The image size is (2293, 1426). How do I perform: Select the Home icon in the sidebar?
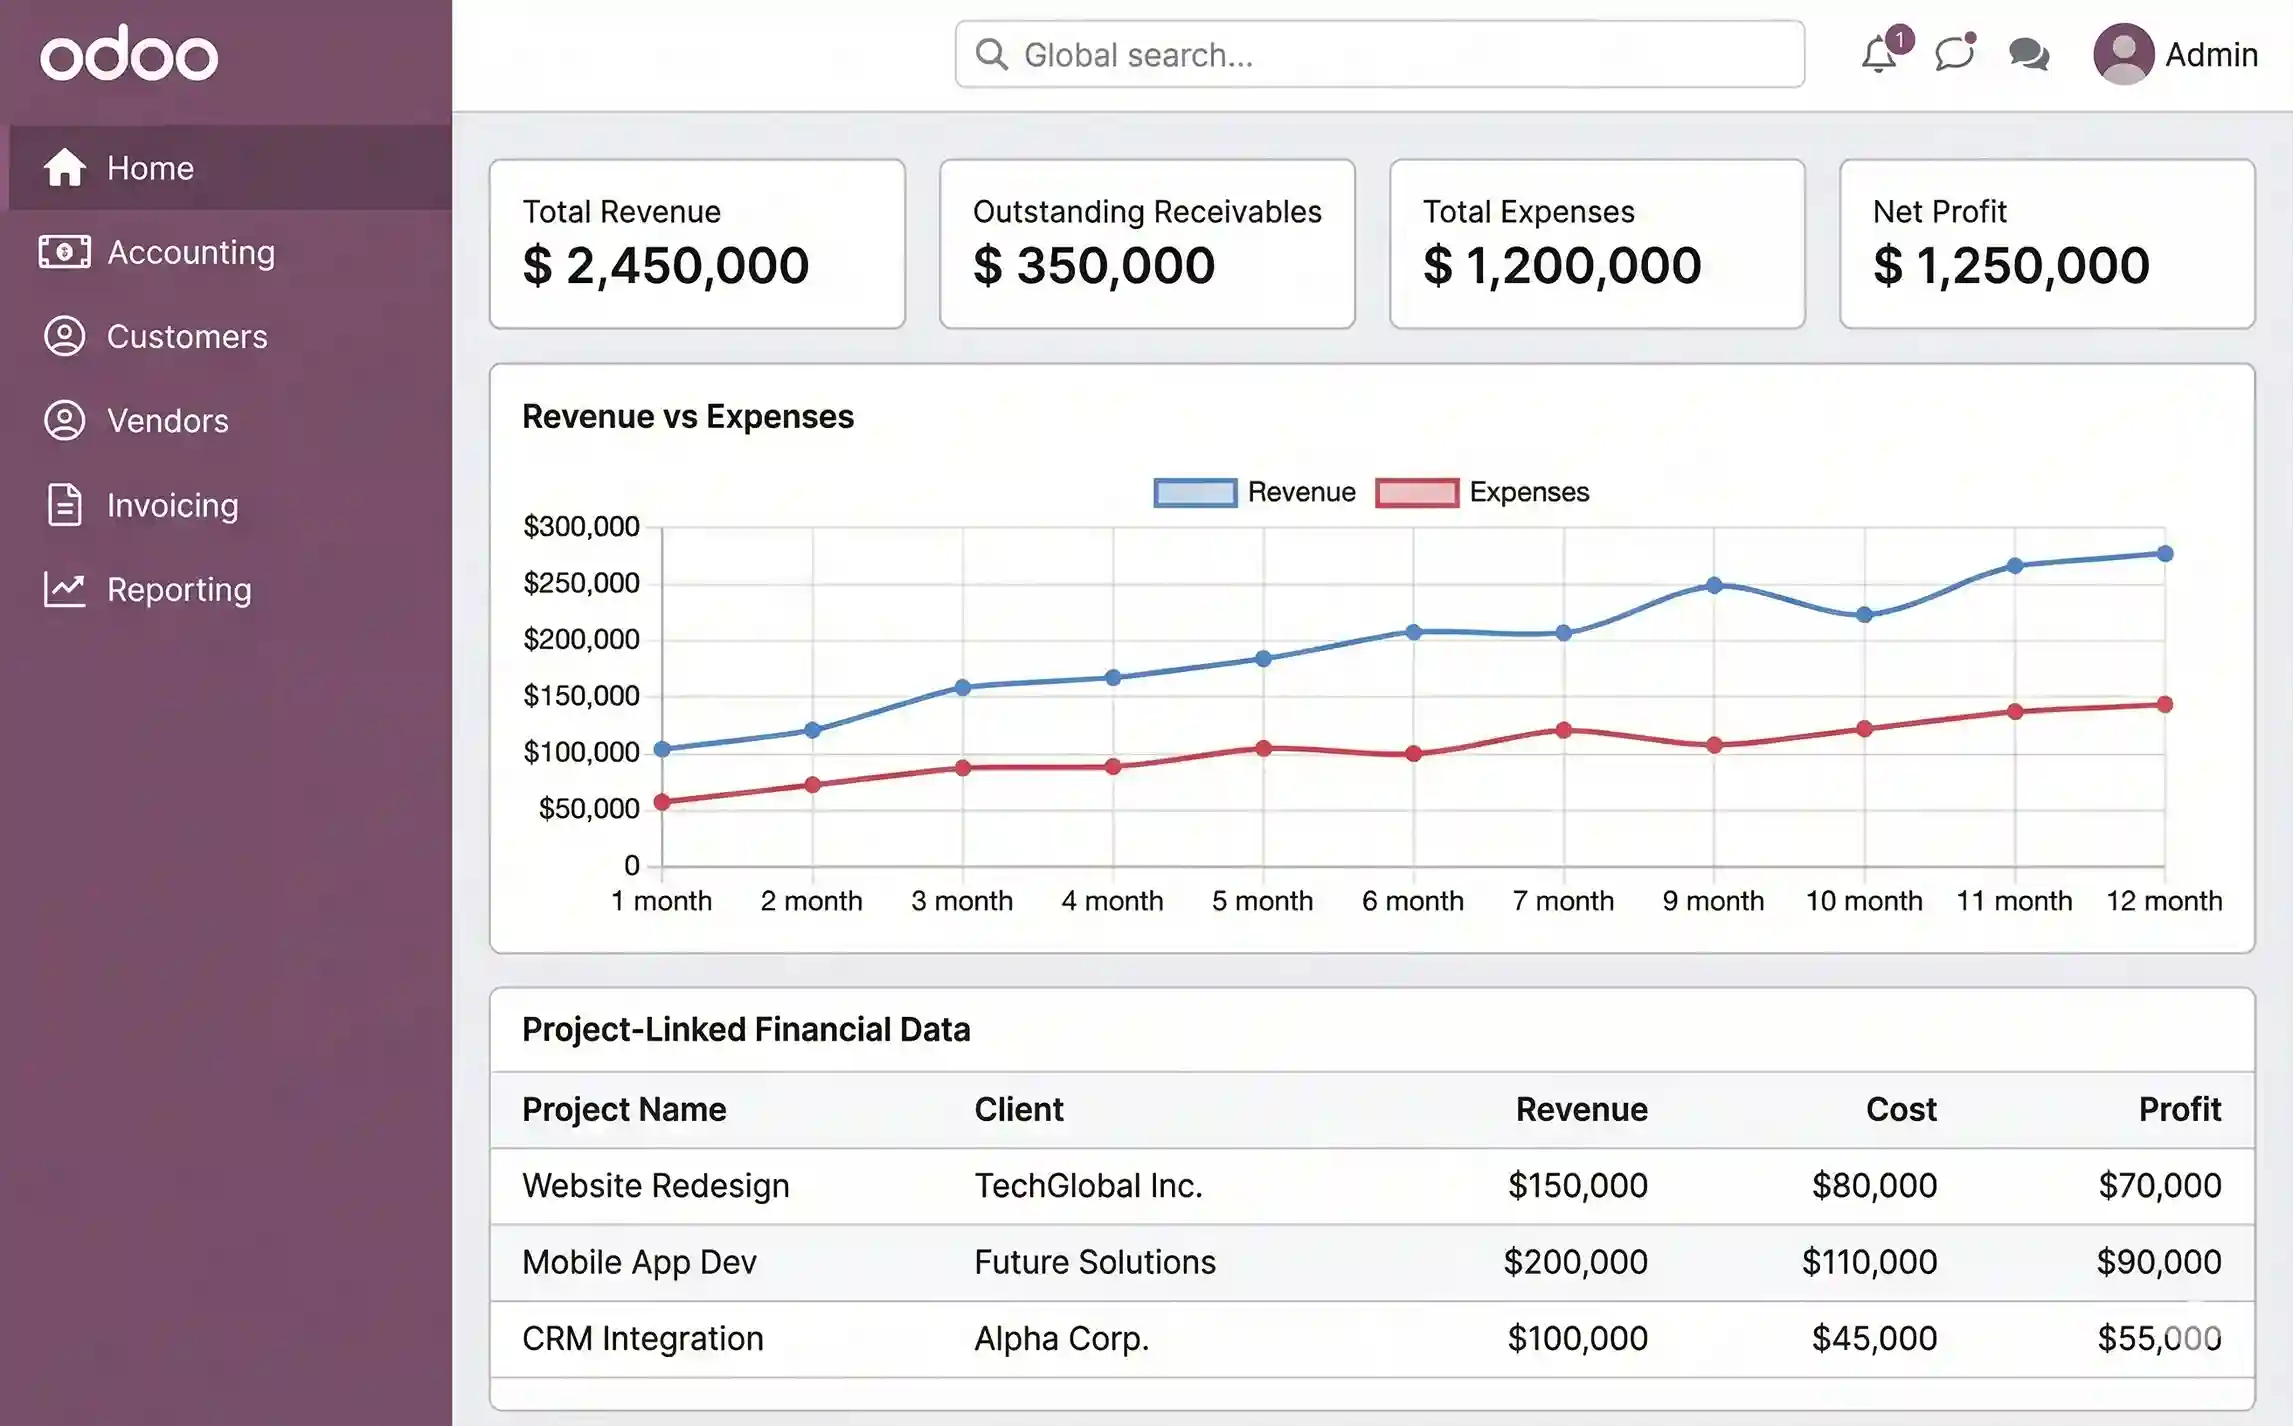(x=65, y=167)
